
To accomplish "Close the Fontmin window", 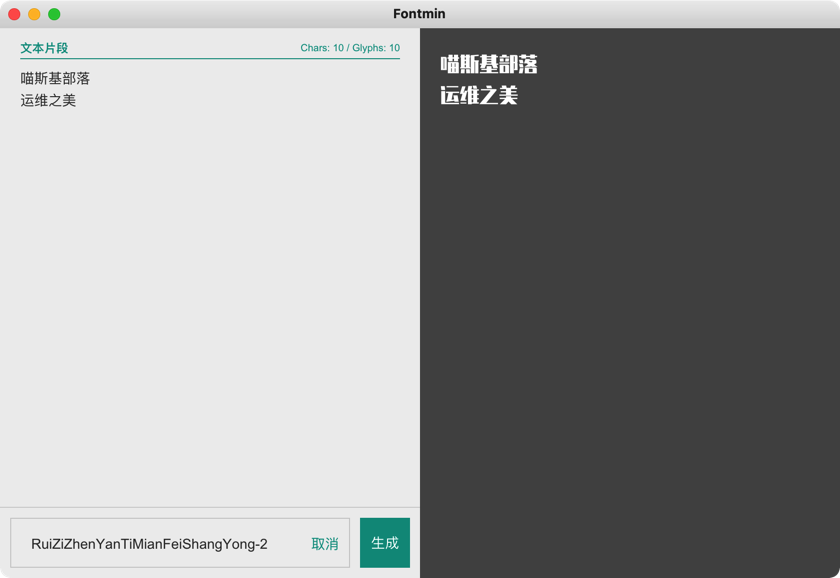I will [14, 14].
